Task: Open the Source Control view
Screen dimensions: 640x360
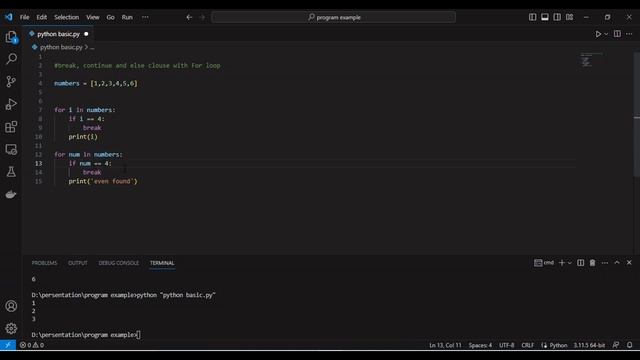Action: [x=11, y=82]
